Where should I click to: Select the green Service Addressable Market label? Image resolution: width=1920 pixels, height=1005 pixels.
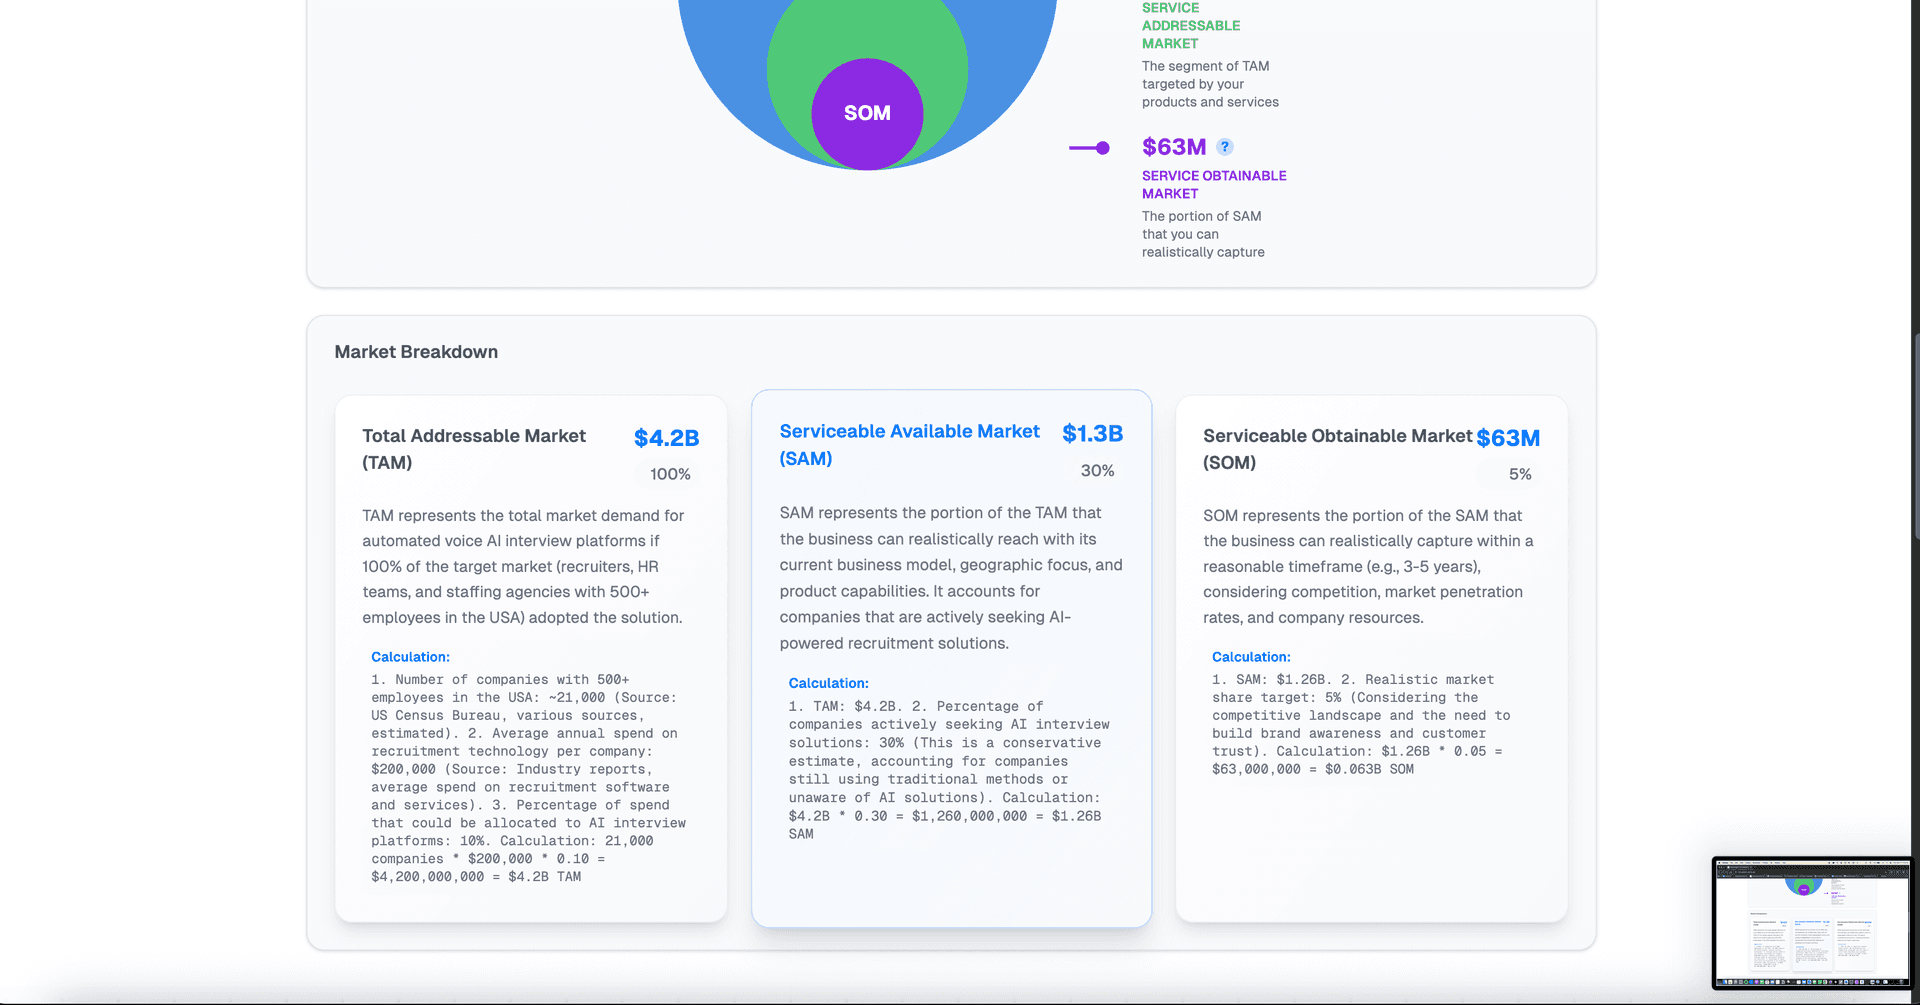tap(1190, 26)
